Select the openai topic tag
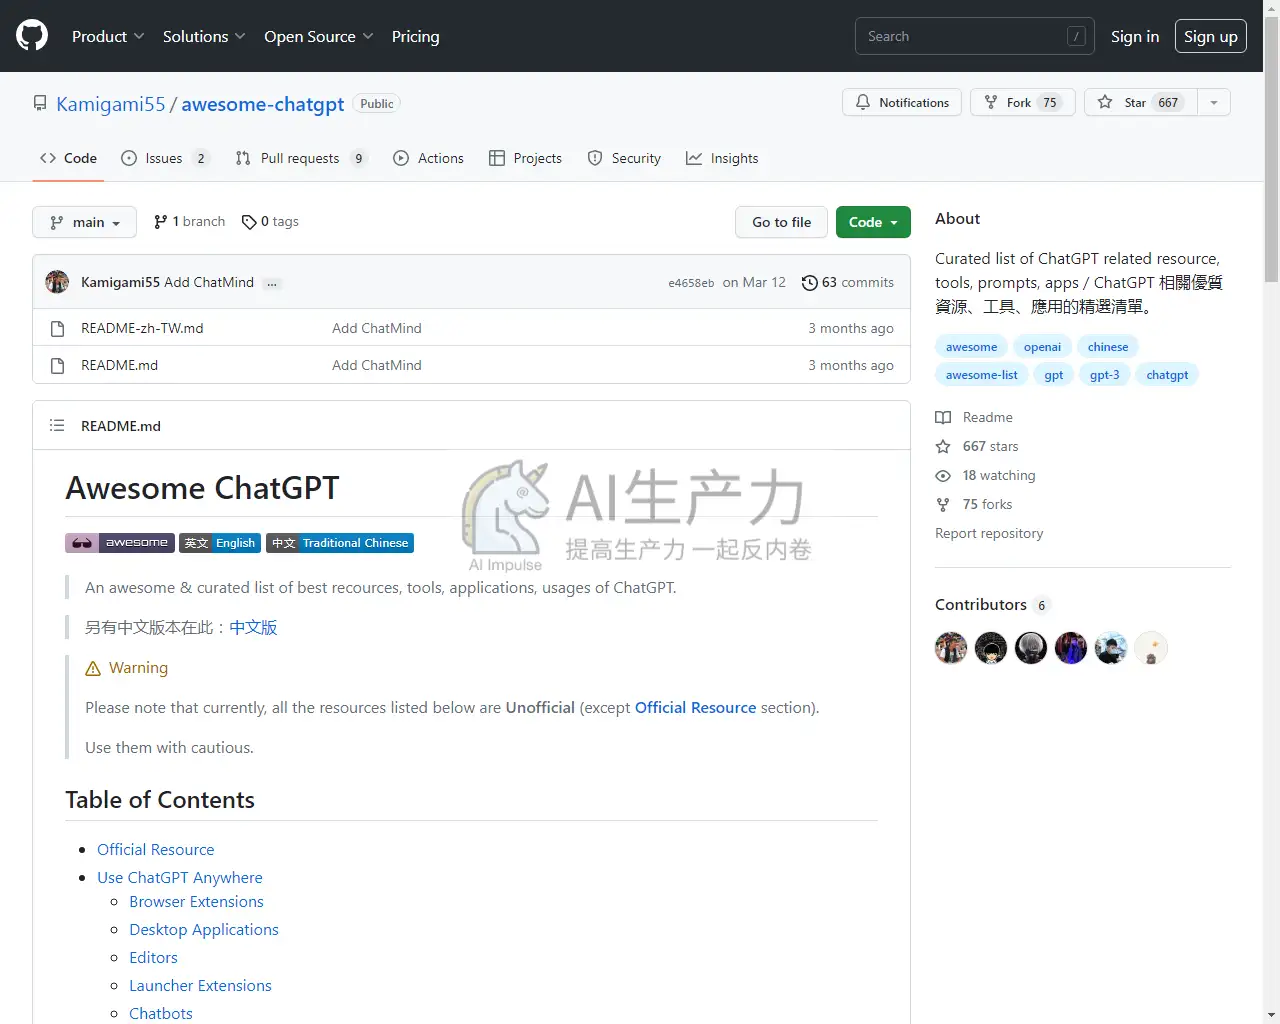This screenshot has height=1024, width=1280. pos(1042,347)
